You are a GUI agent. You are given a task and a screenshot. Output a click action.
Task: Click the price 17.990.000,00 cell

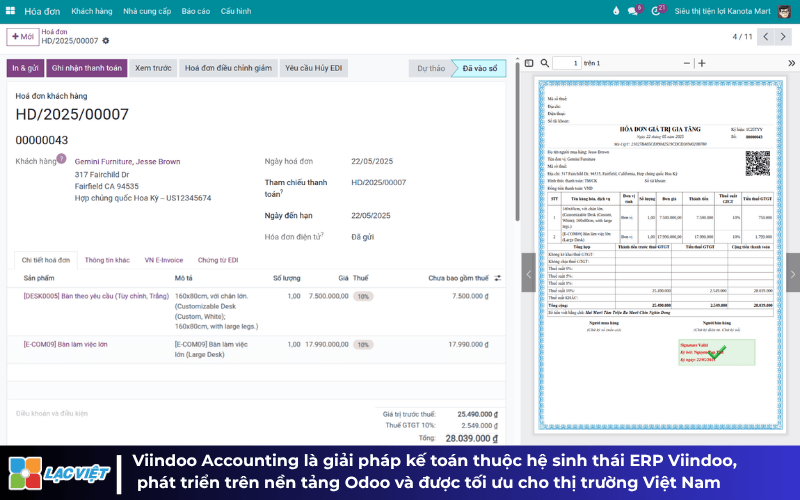(x=327, y=344)
